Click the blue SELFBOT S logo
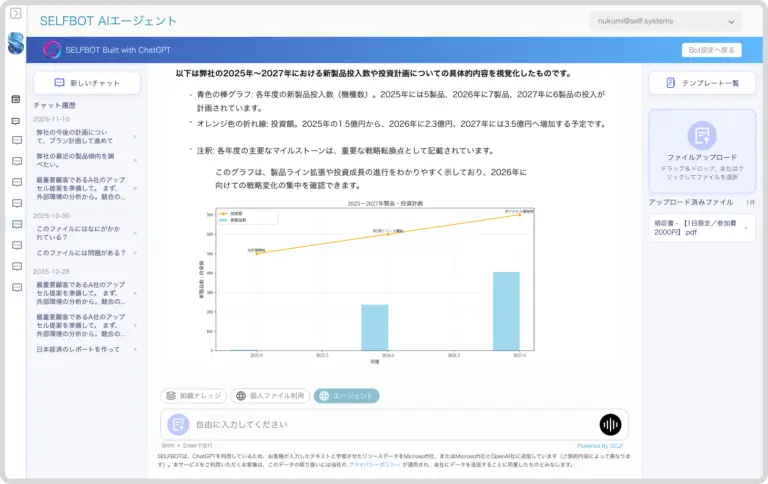The width and height of the screenshot is (768, 484). tap(16, 43)
